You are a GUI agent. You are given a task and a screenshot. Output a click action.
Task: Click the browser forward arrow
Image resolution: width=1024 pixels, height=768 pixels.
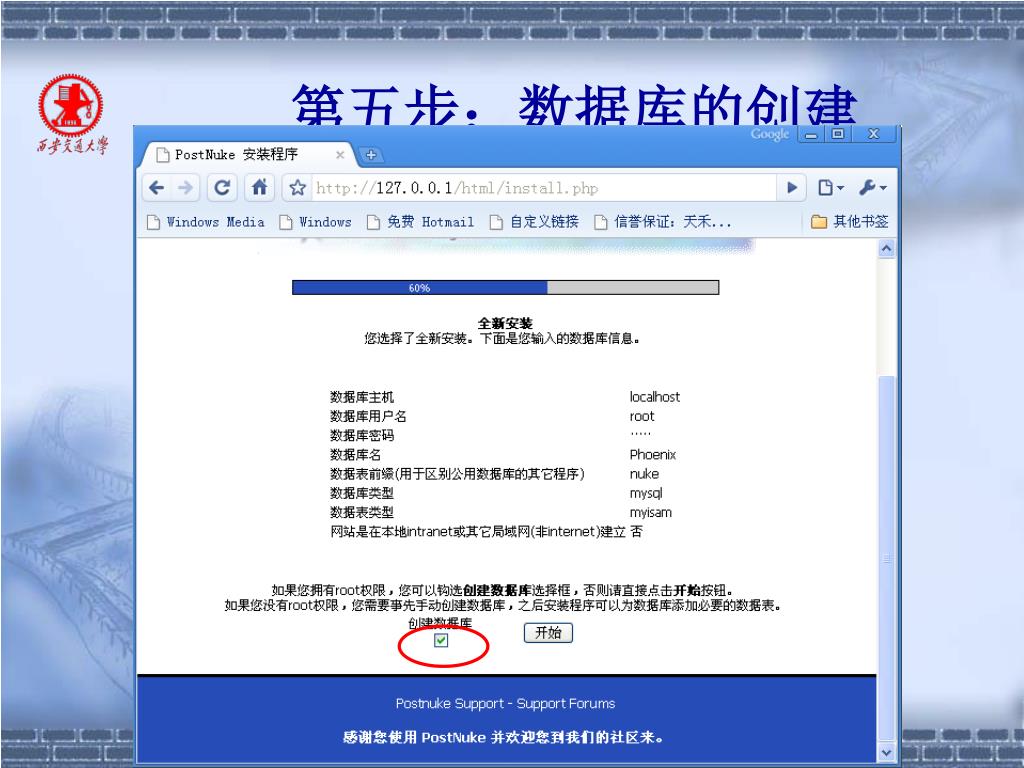pos(185,188)
